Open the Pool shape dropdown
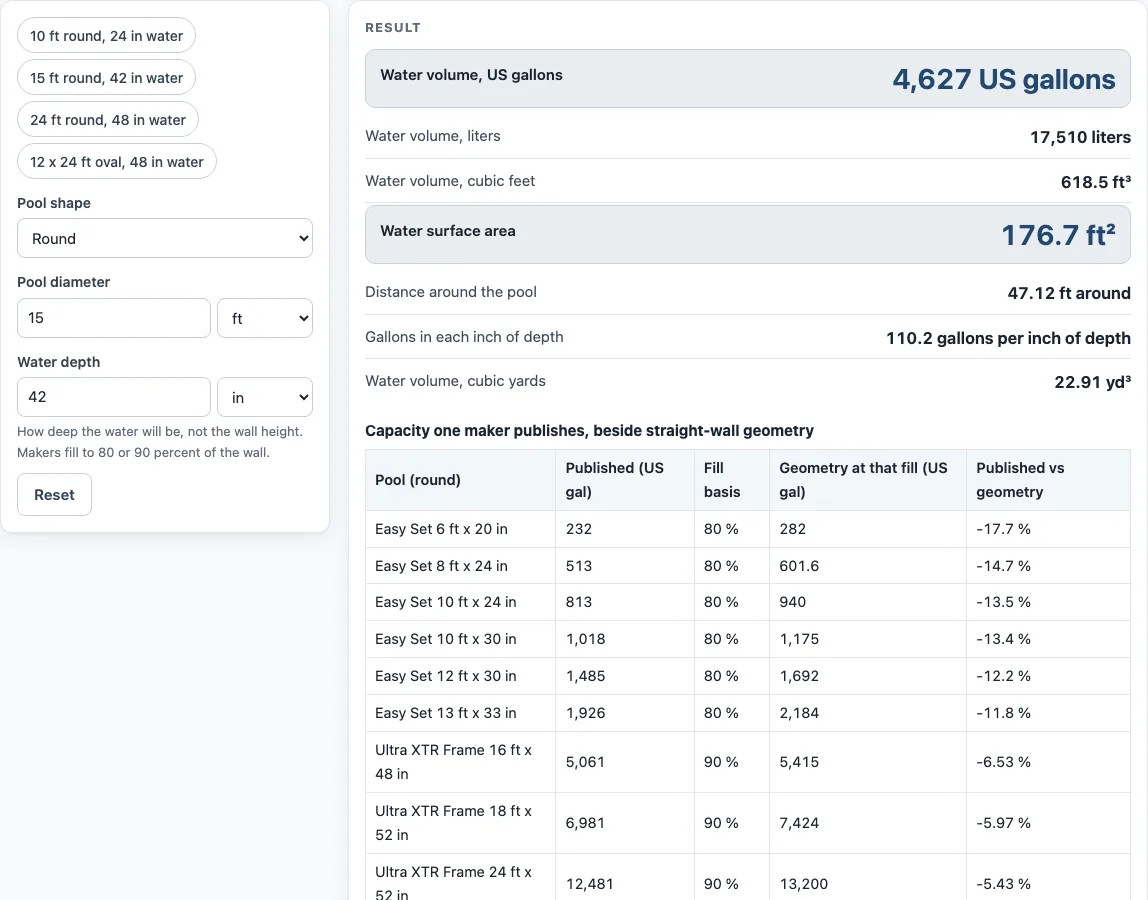 pyautogui.click(x=165, y=238)
